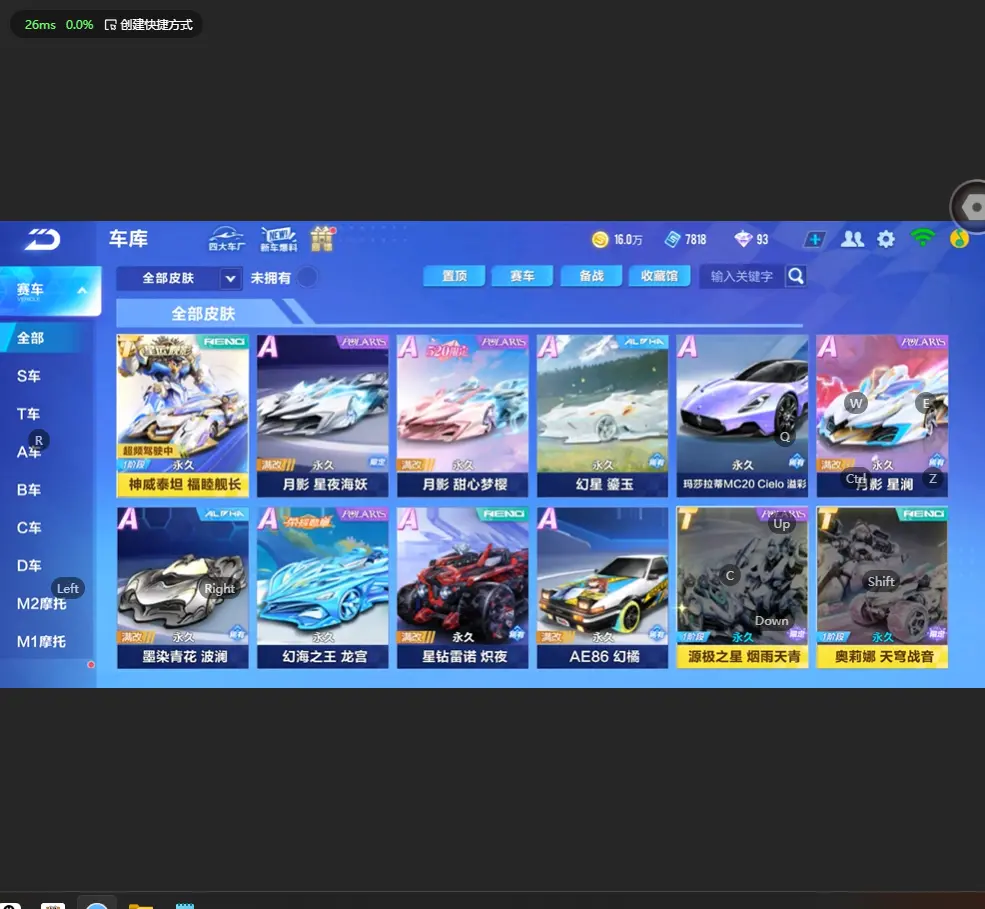This screenshot has width=985, height=909.
Task: Select the 墨染青花 波澜 car card
Action: point(183,588)
